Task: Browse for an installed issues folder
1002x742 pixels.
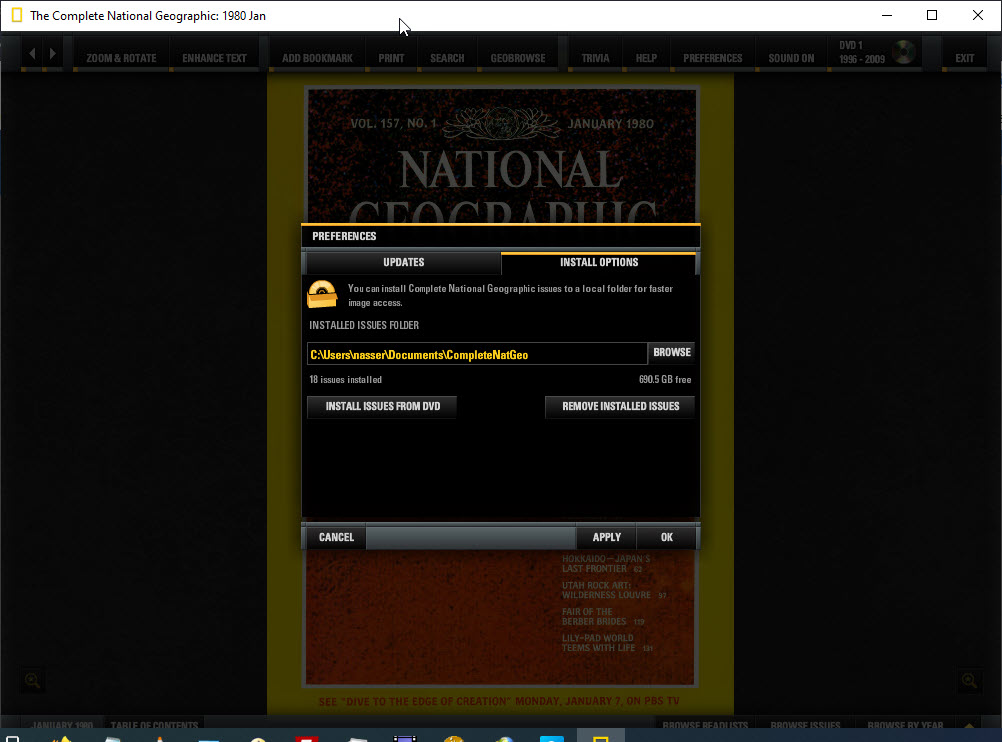Action: (672, 353)
